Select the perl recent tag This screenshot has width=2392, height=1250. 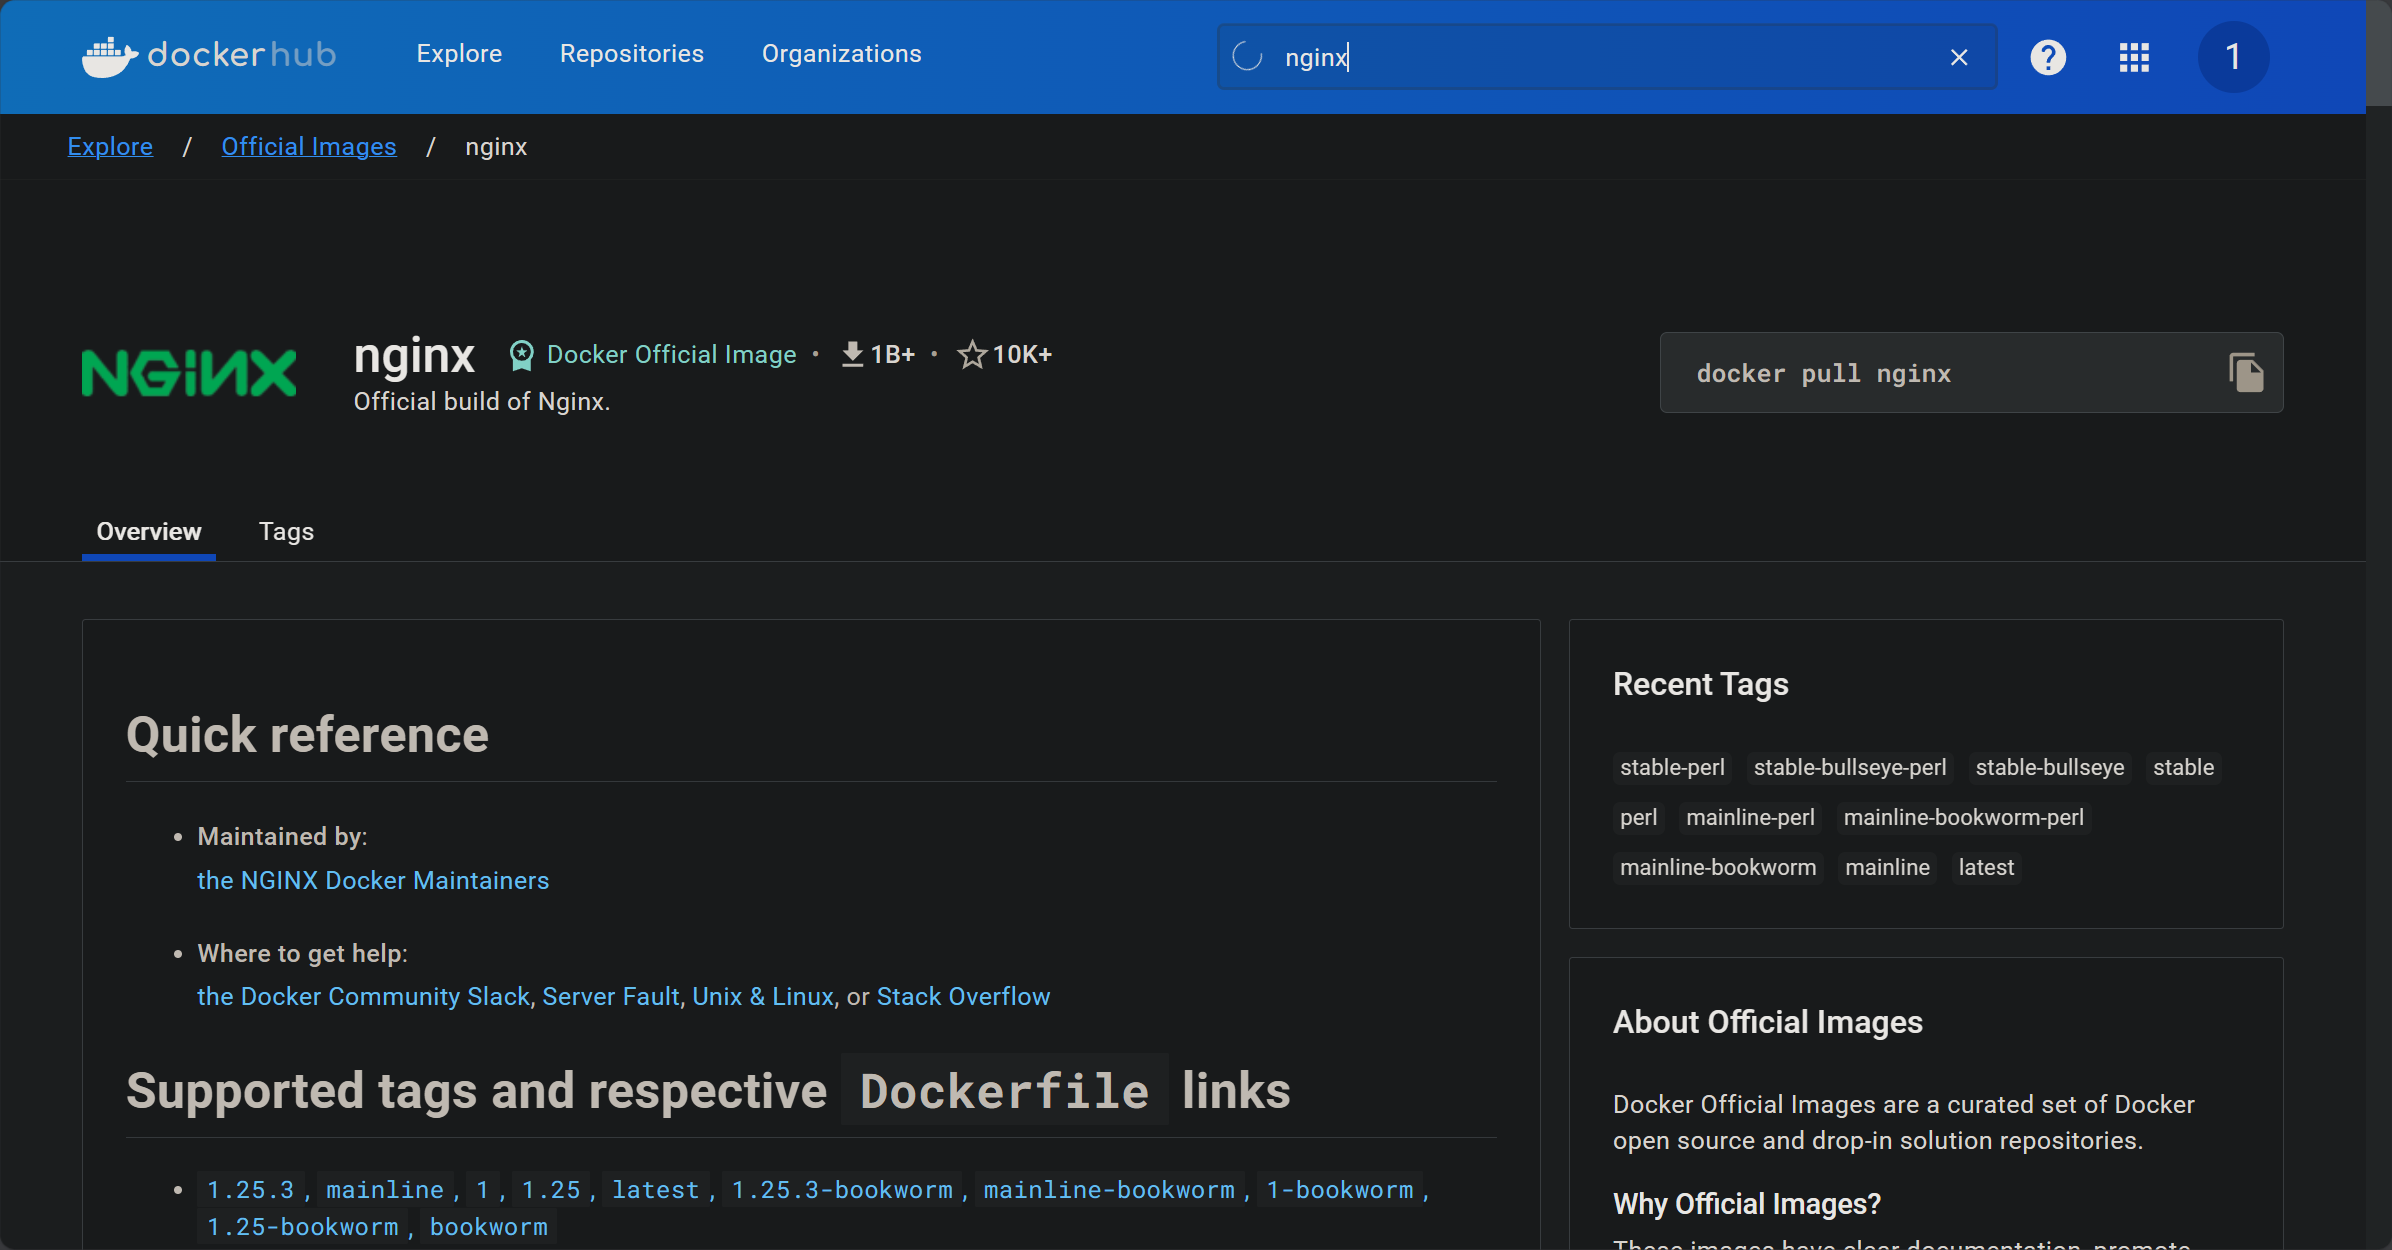[x=1638, y=818]
